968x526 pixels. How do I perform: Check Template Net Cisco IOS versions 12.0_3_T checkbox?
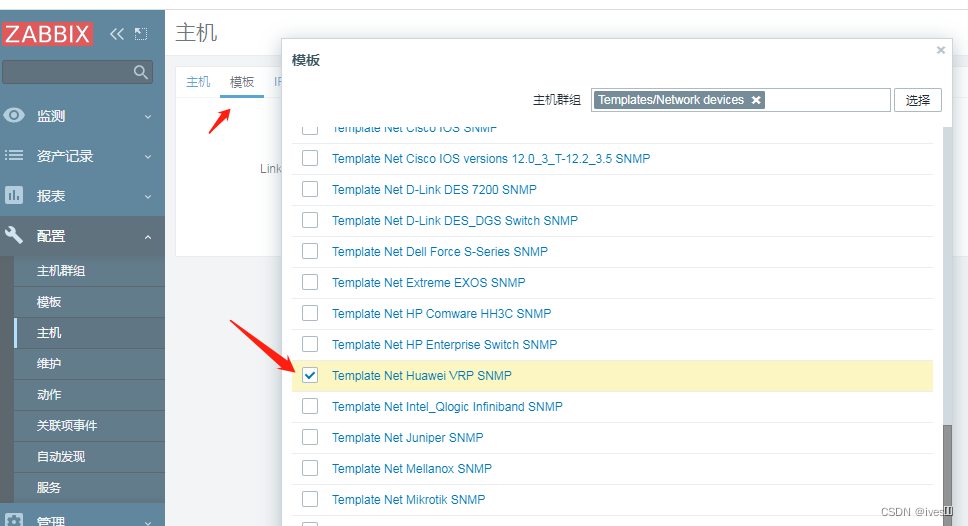[x=310, y=158]
